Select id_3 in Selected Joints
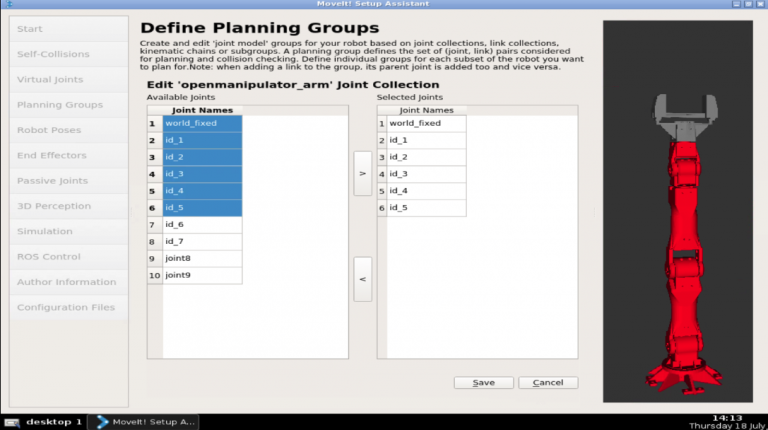Image resolution: width=768 pixels, height=430 pixels. coord(427,174)
